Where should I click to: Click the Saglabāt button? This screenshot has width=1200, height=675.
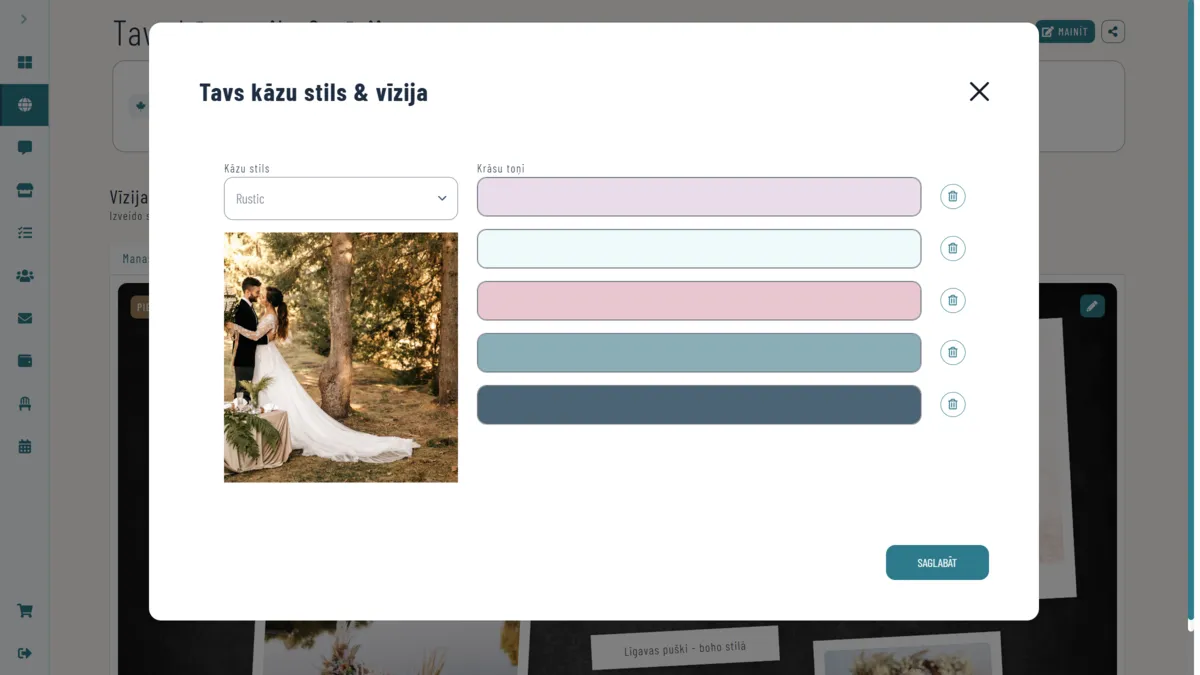pyautogui.click(x=936, y=563)
